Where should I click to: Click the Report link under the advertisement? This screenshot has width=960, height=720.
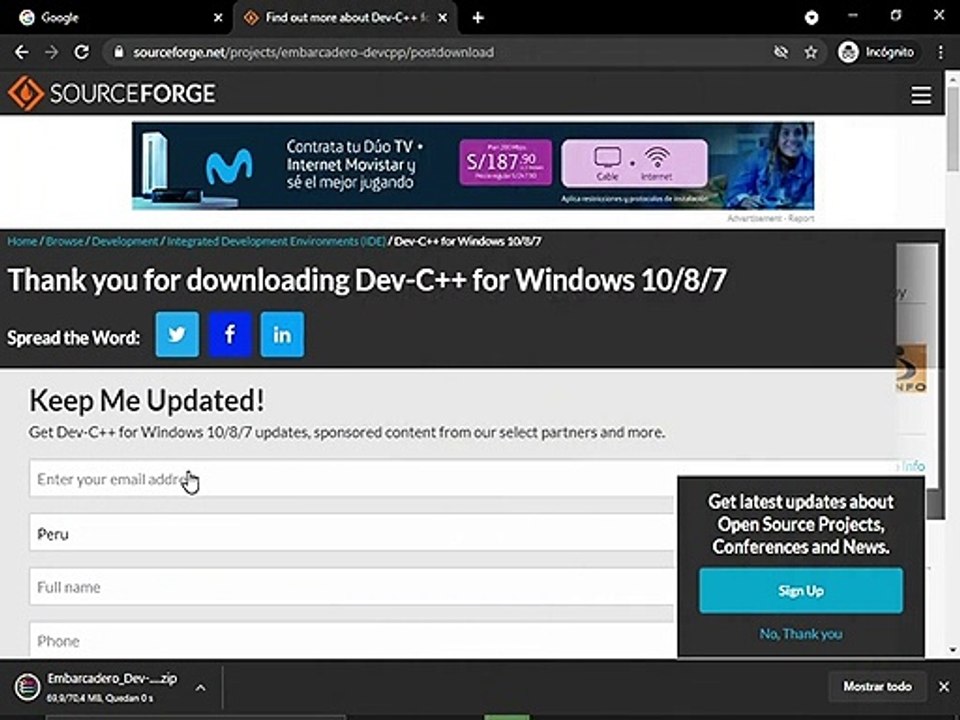coord(801,219)
